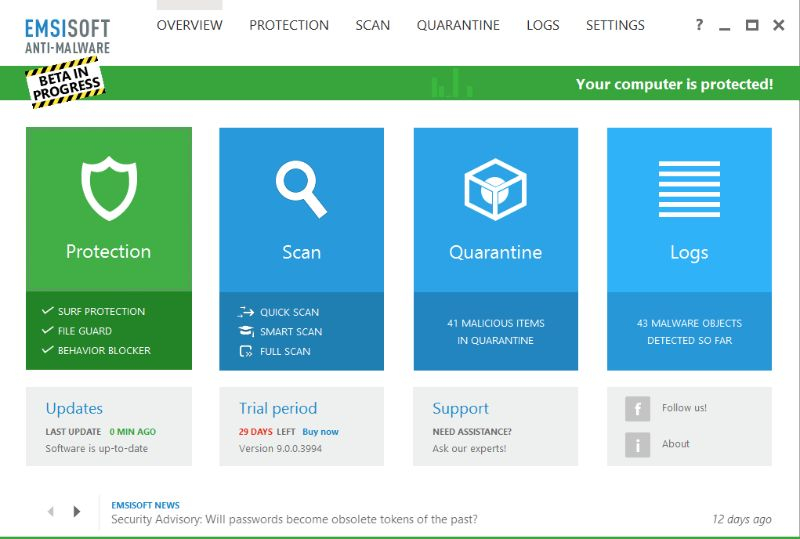Click the Quarantine tile title
The height and width of the screenshot is (539, 800).
pos(495,252)
